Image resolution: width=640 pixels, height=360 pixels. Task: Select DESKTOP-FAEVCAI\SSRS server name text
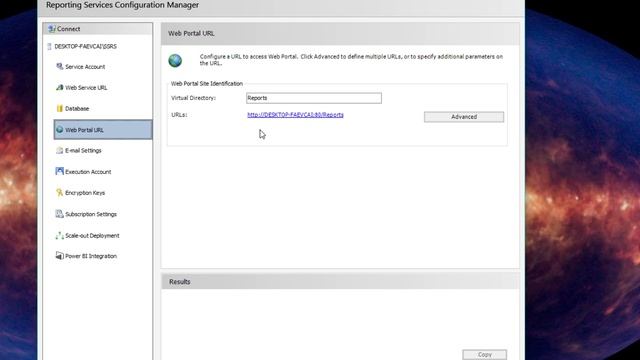point(86,47)
